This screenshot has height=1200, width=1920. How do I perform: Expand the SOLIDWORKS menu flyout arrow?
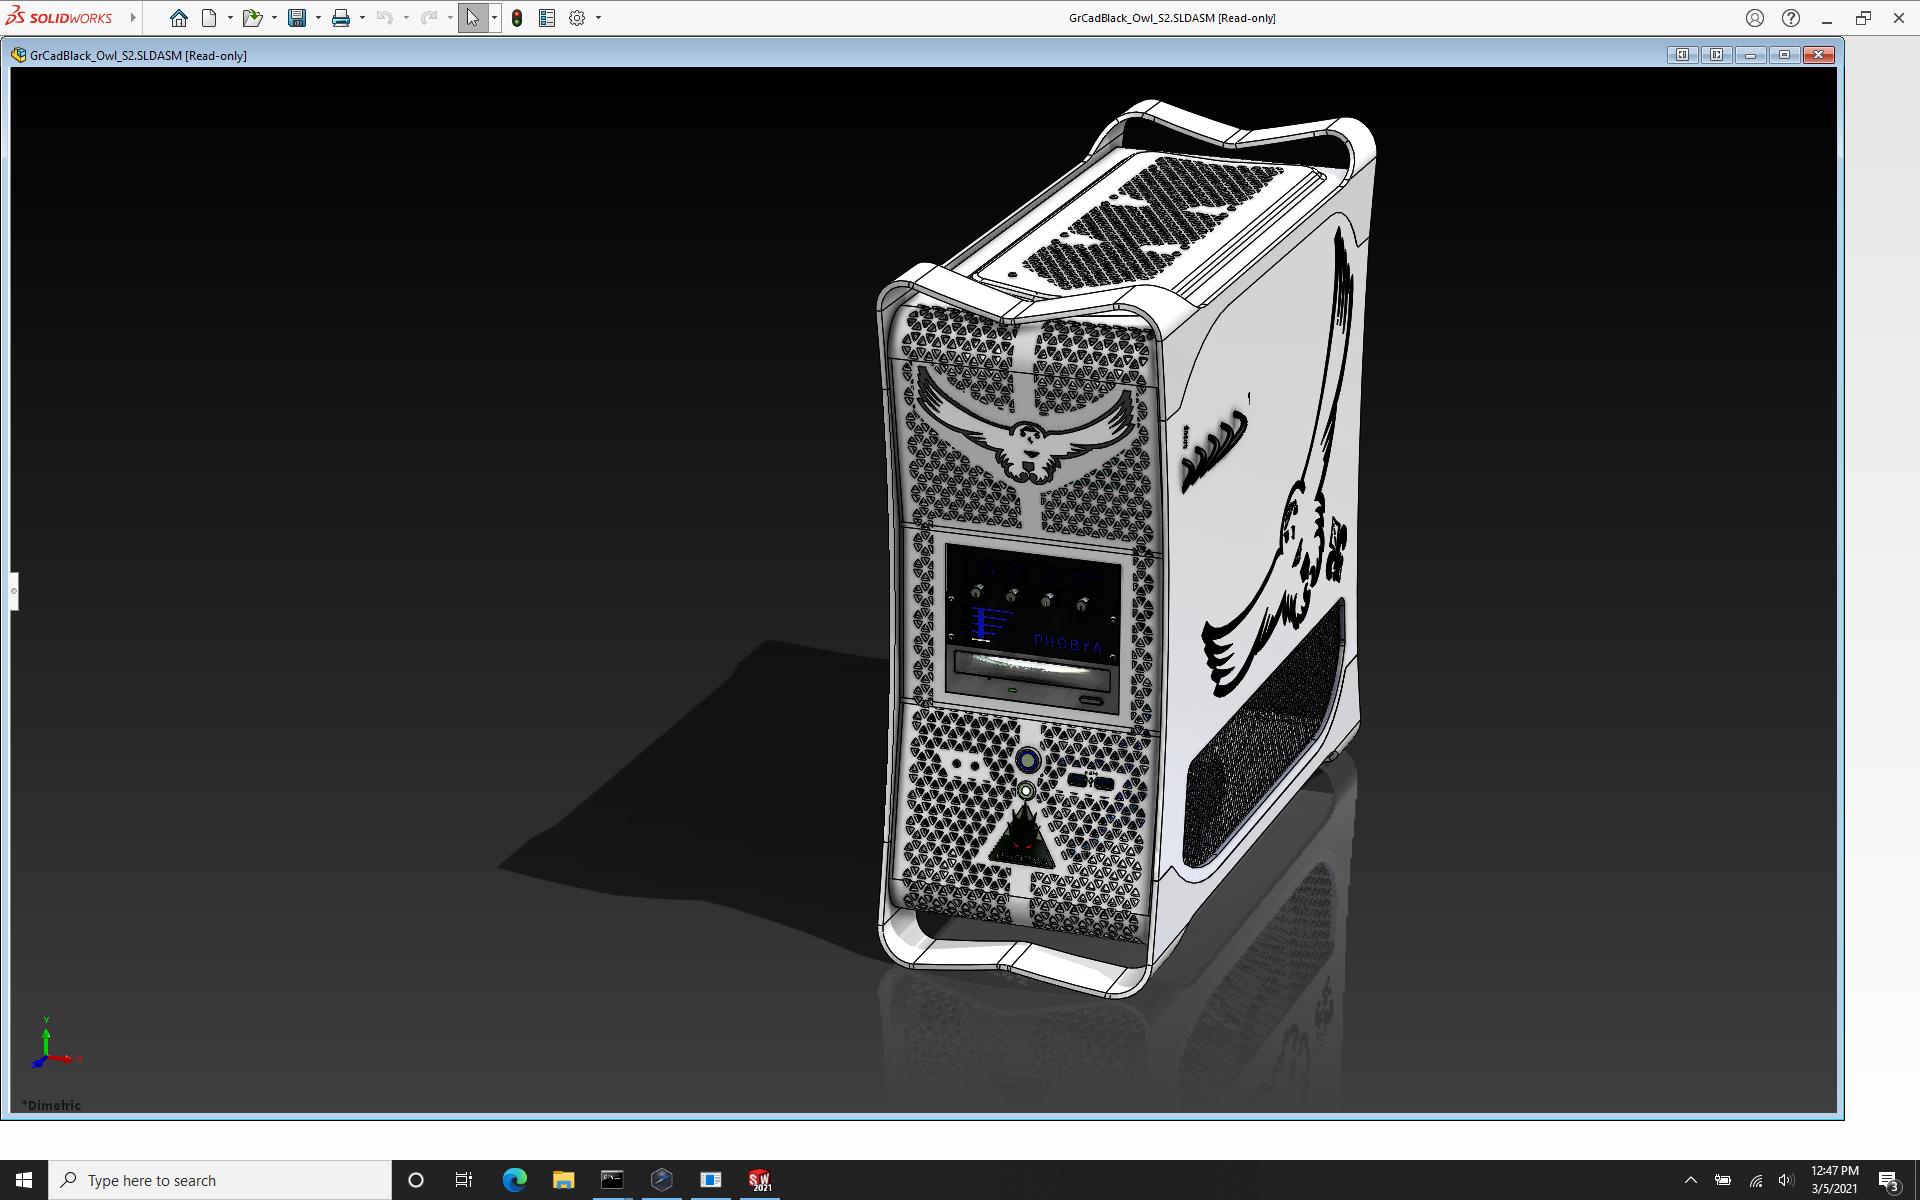(133, 18)
